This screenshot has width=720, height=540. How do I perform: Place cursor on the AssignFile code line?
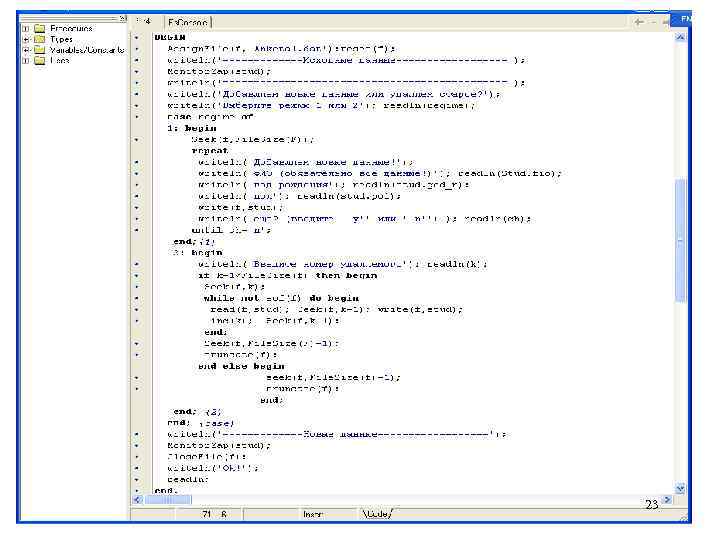tap(281, 48)
